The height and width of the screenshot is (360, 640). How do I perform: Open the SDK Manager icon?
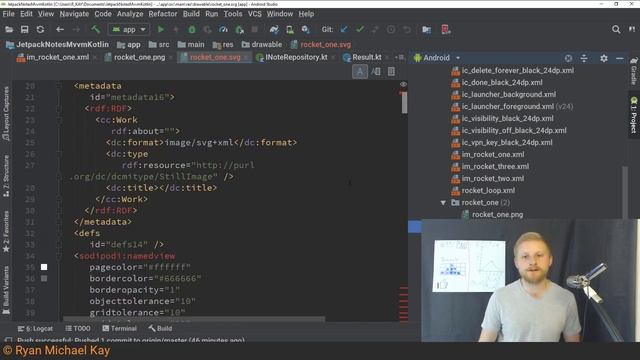[305, 29]
